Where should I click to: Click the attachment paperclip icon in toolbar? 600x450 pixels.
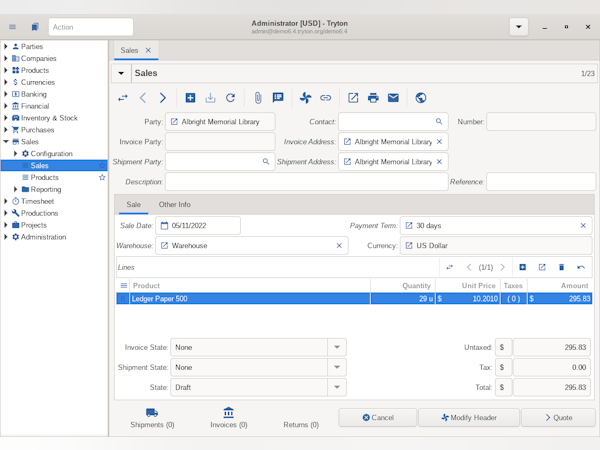[257, 98]
